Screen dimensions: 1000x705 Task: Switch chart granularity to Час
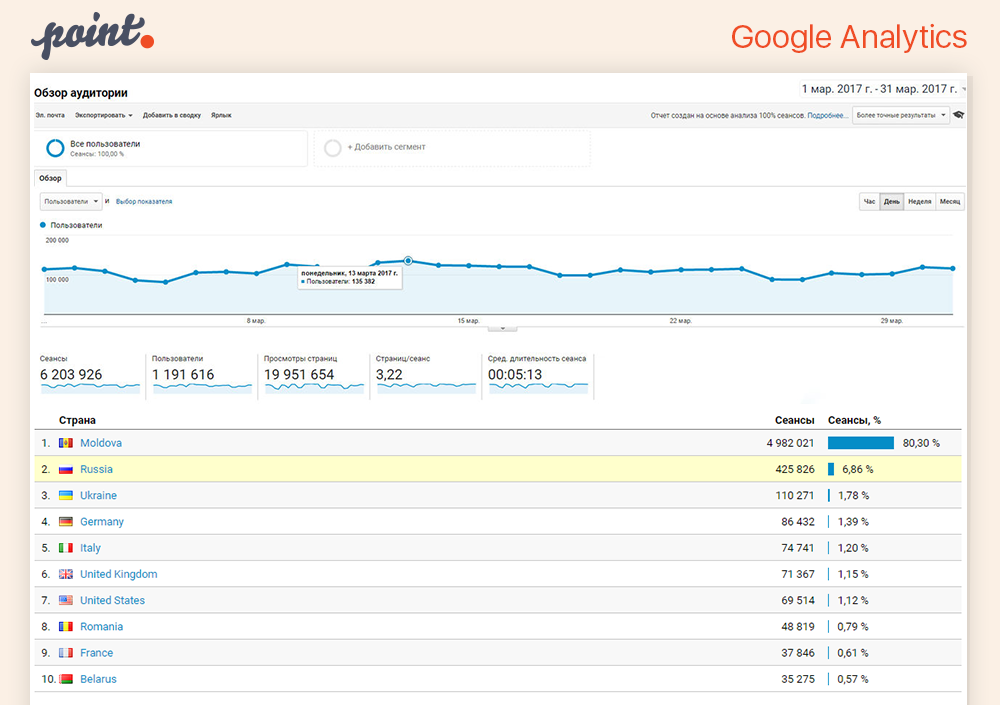869,202
